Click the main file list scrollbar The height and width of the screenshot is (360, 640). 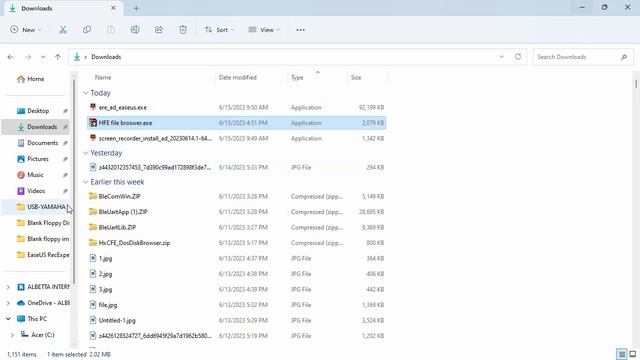(x=636, y=84)
